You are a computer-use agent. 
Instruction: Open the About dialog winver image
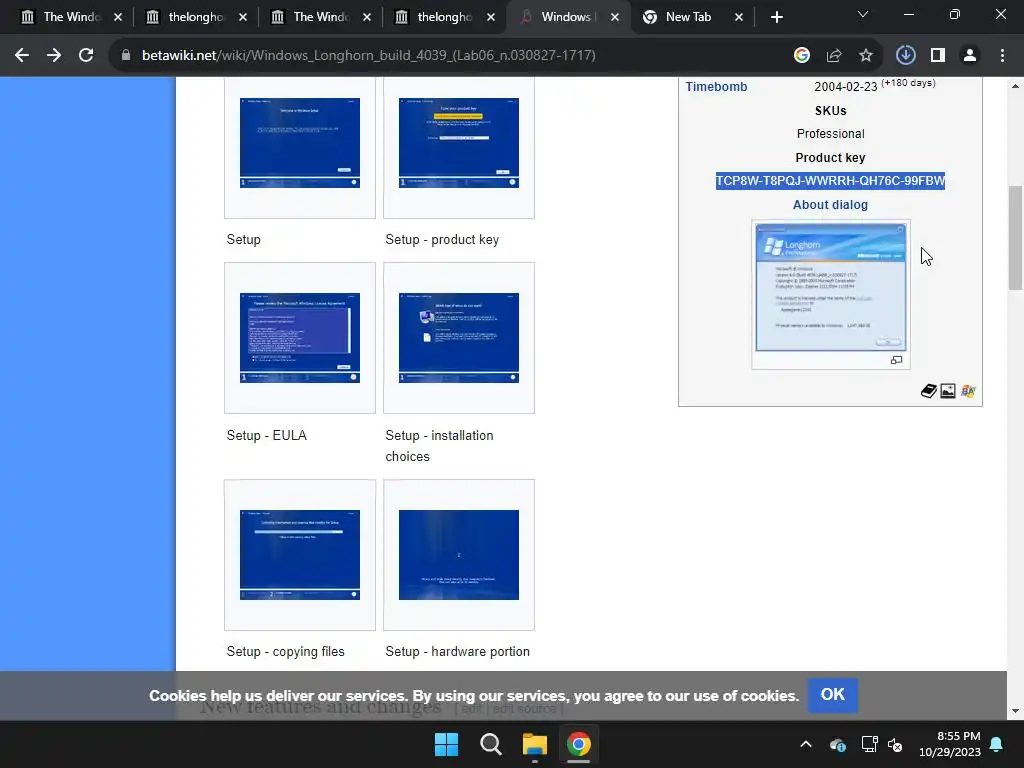point(831,287)
